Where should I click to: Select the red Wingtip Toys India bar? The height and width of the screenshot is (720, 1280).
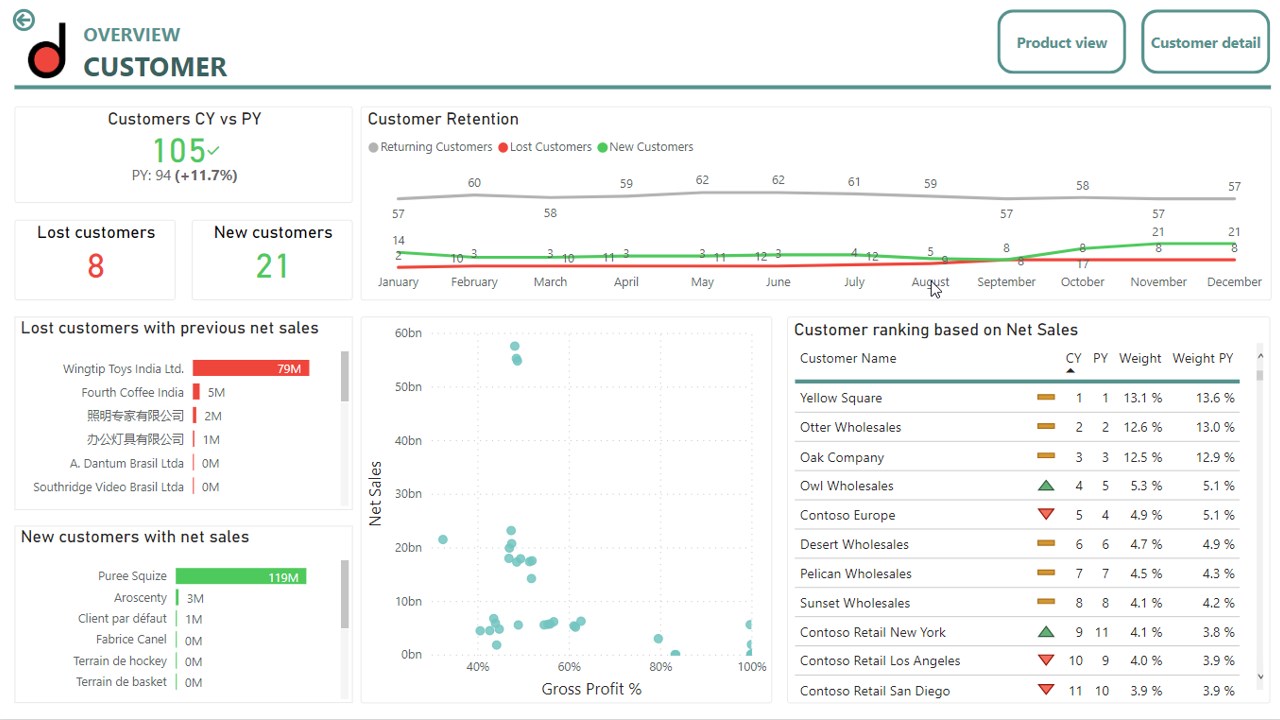pyautogui.click(x=250, y=369)
